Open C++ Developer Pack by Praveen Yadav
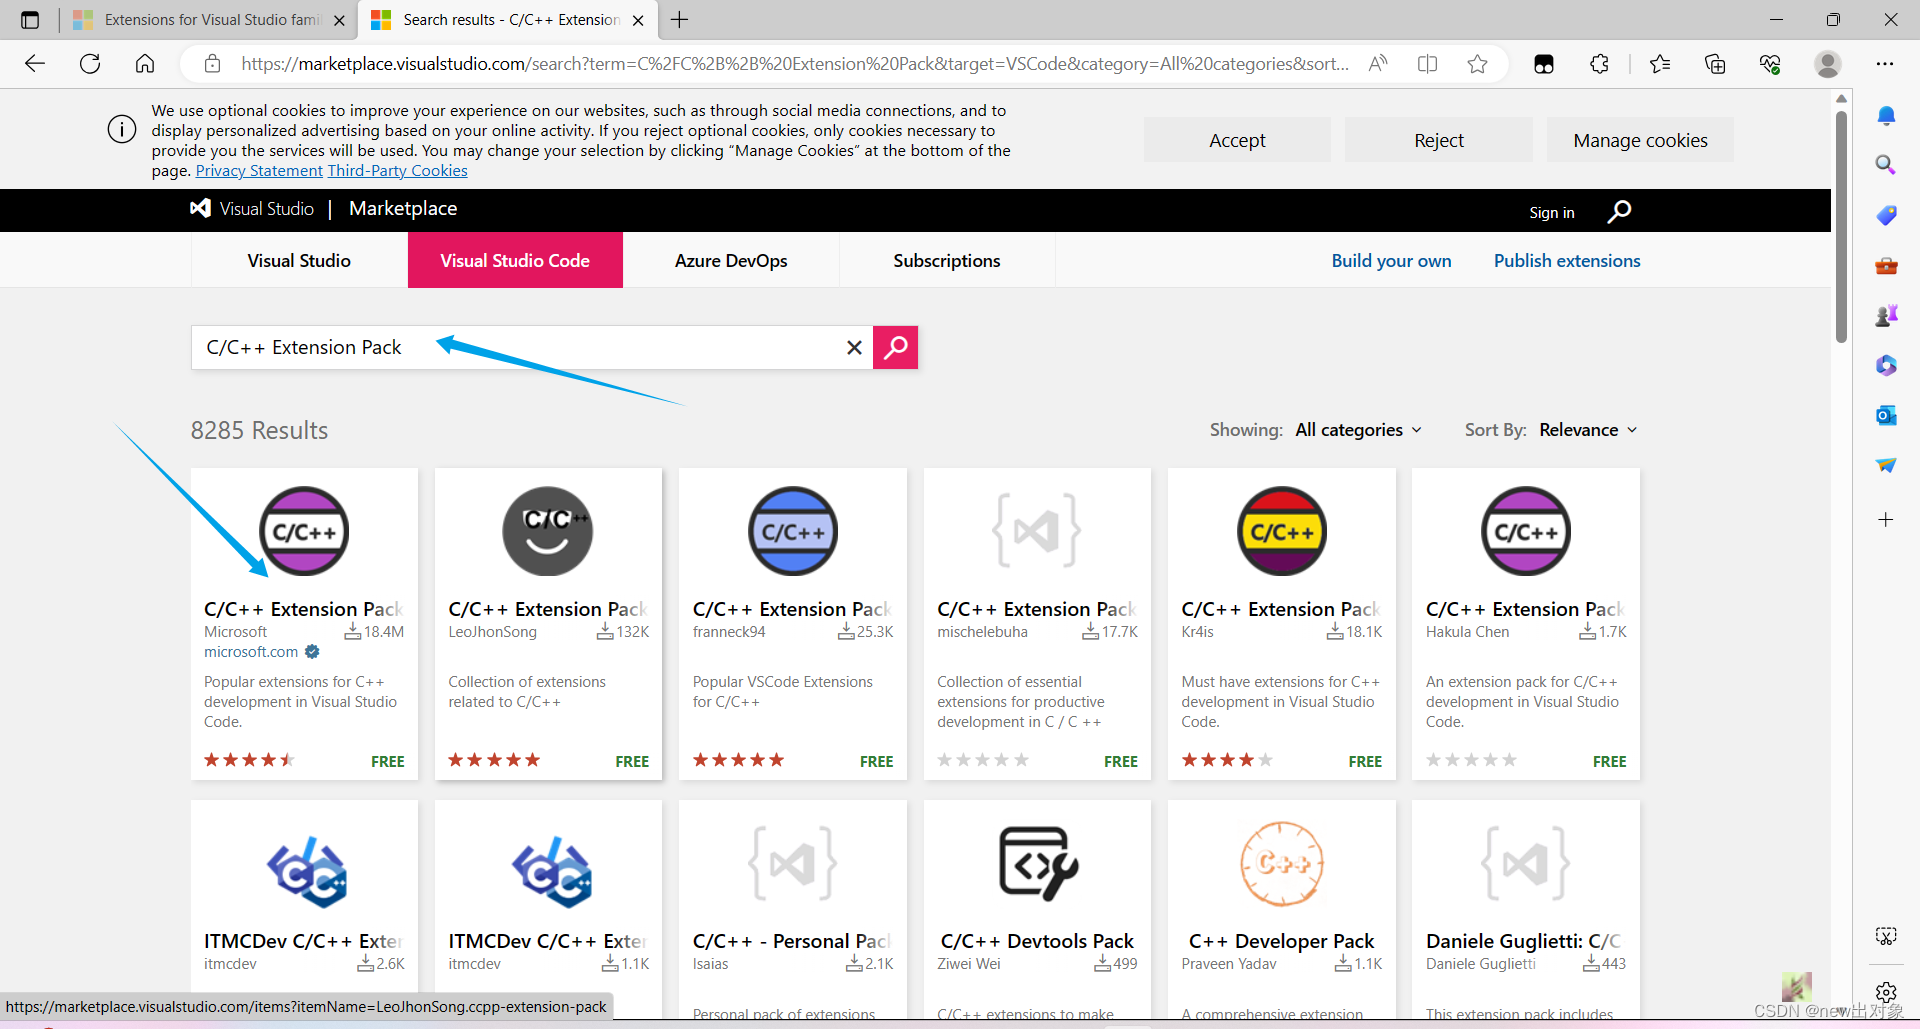This screenshot has height=1029, width=1920. pos(1281,910)
